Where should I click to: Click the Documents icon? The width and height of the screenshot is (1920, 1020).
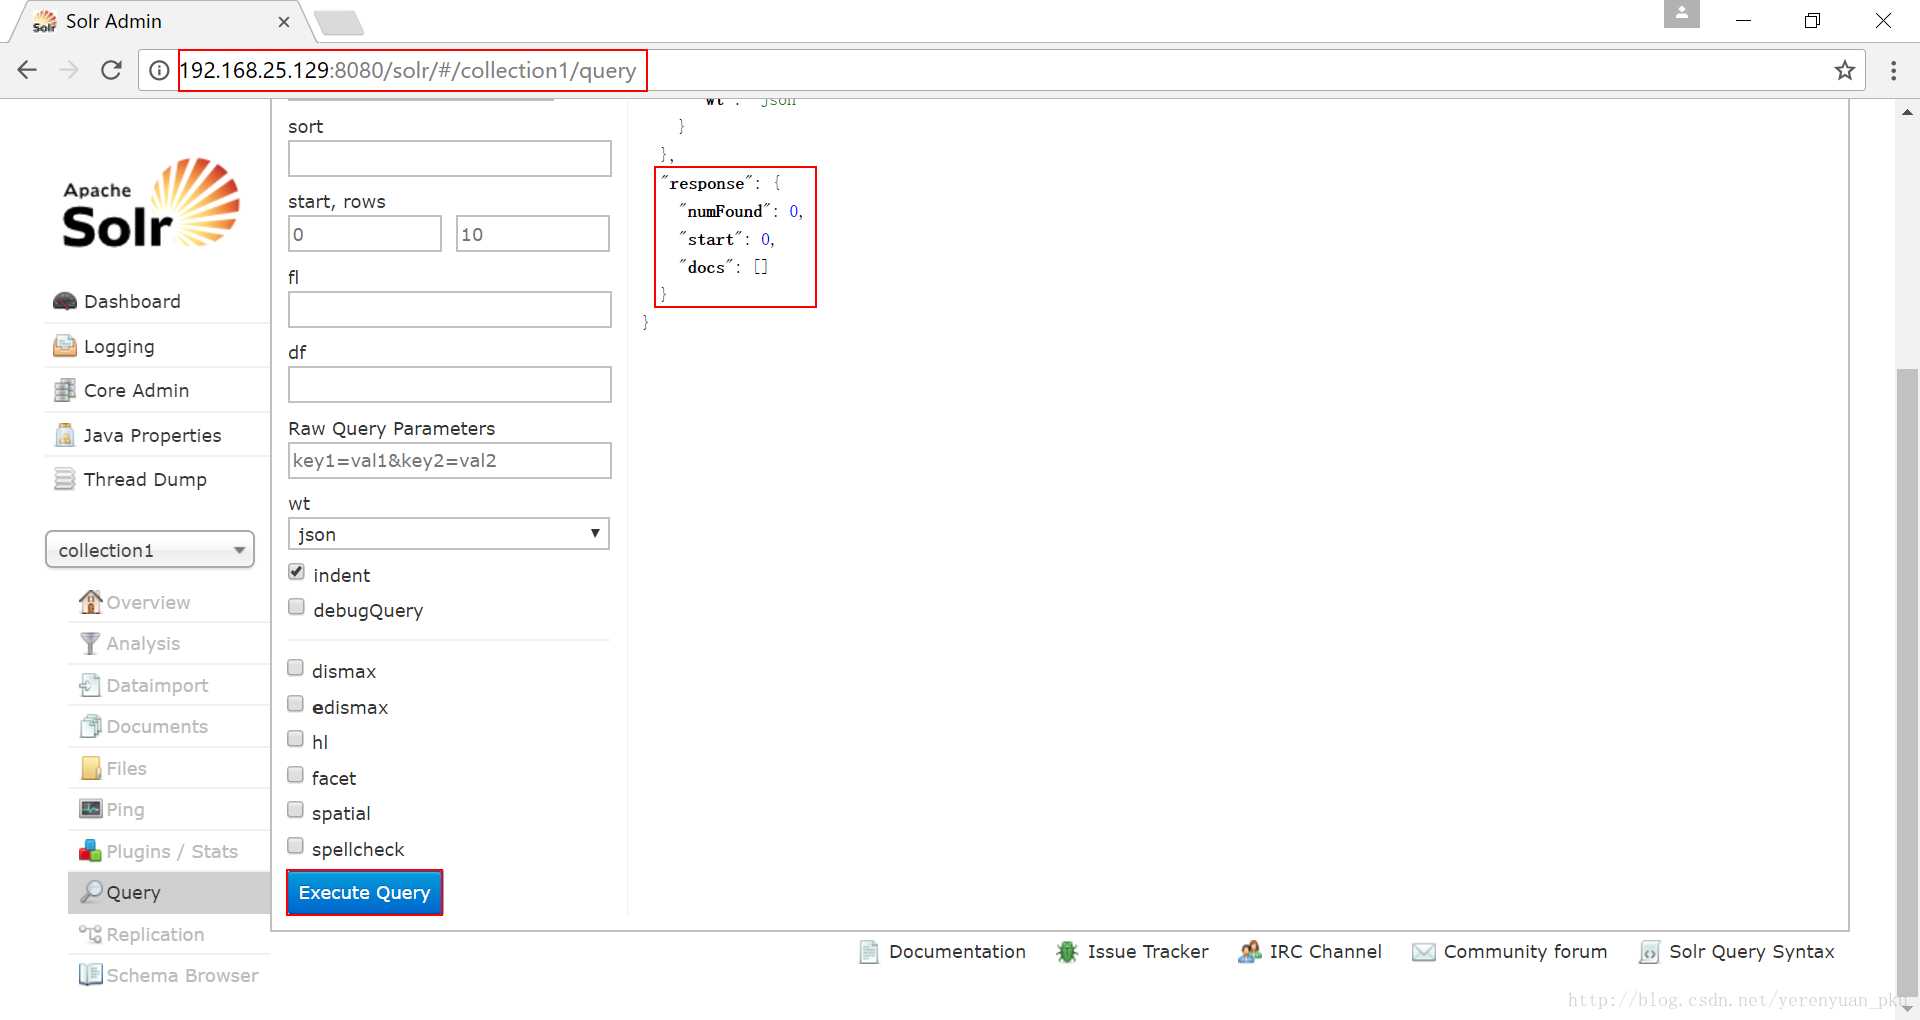pyautogui.click(x=91, y=726)
